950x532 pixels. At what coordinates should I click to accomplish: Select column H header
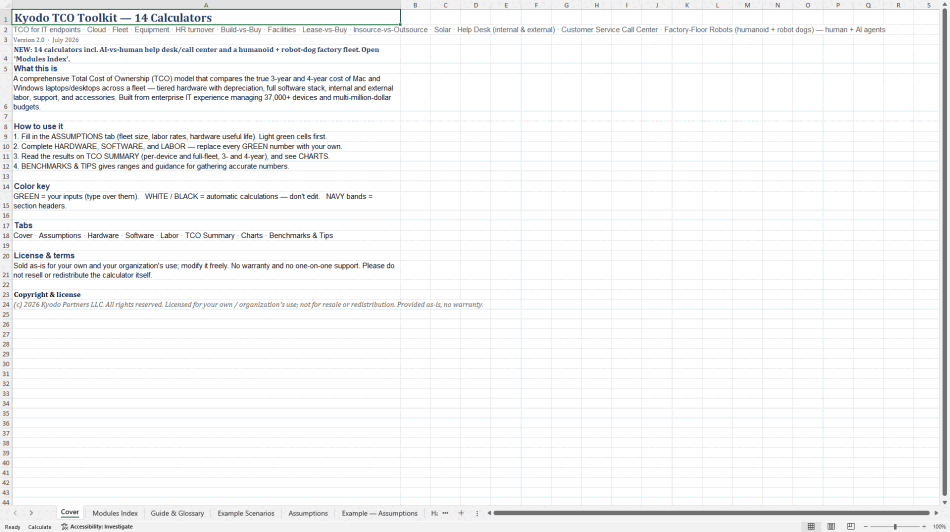pyautogui.click(x=596, y=5)
